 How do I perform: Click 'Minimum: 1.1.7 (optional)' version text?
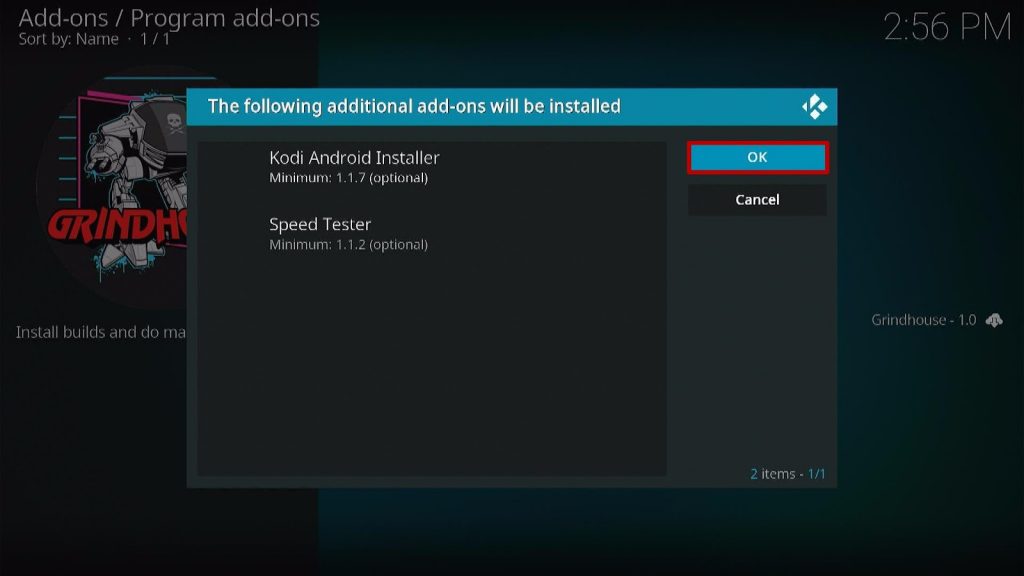pyautogui.click(x=349, y=178)
